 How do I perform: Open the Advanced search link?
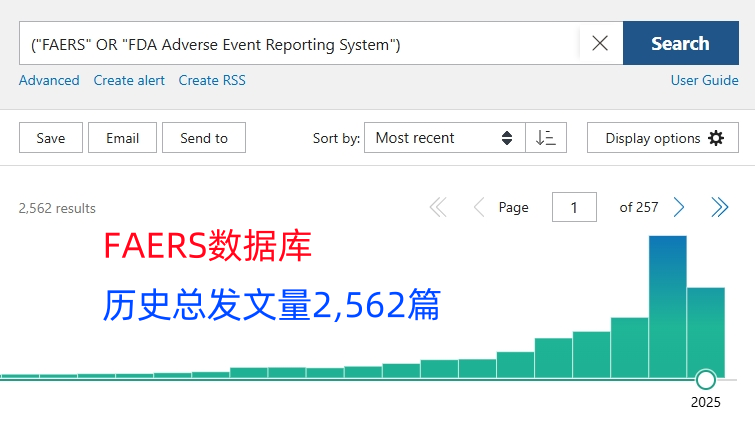point(49,80)
